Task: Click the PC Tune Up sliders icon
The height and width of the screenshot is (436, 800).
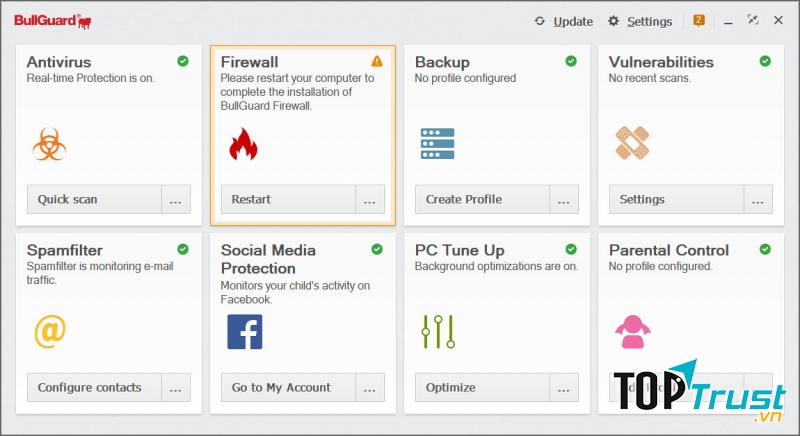Action: [438, 332]
